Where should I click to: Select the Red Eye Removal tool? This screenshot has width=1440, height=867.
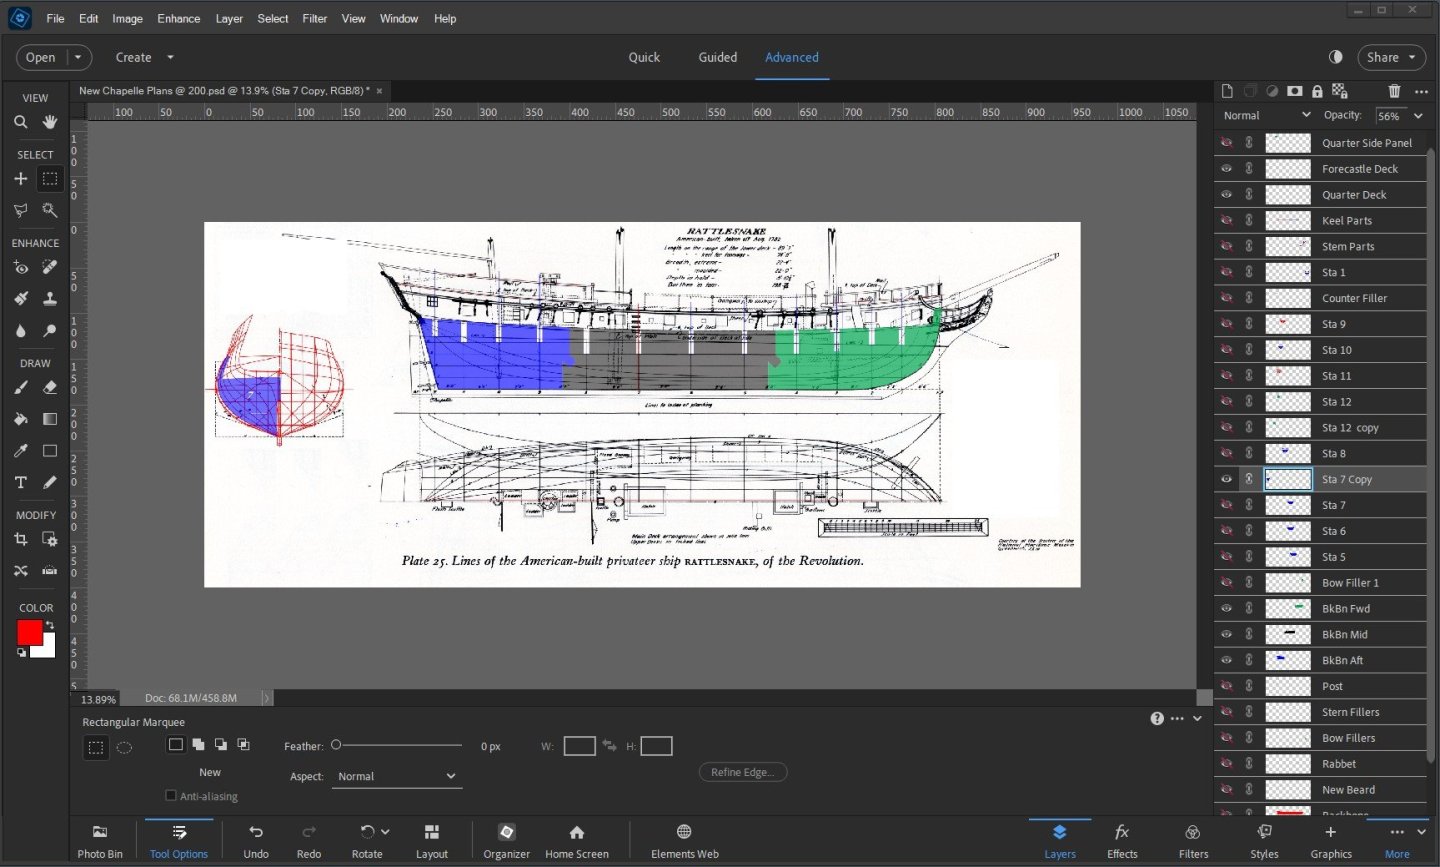(x=21, y=267)
